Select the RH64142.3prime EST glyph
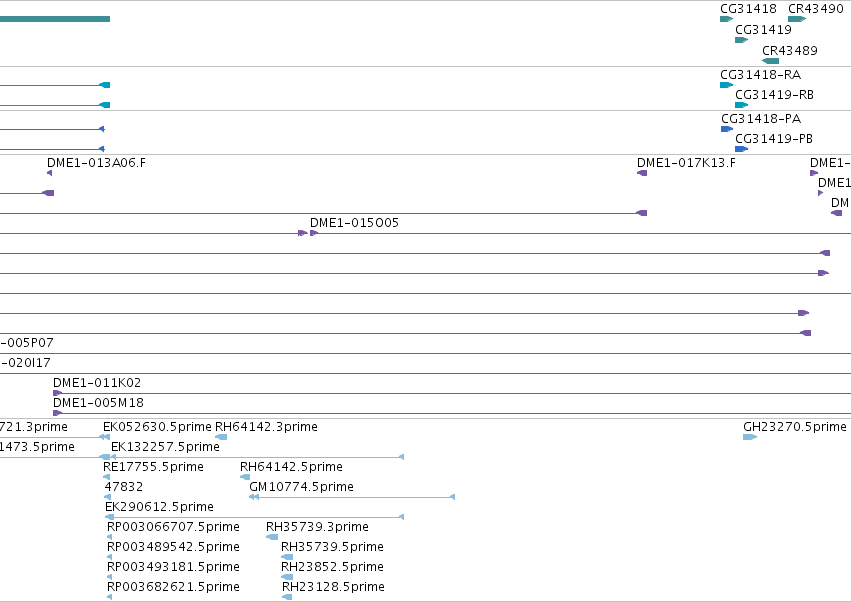 (221, 437)
